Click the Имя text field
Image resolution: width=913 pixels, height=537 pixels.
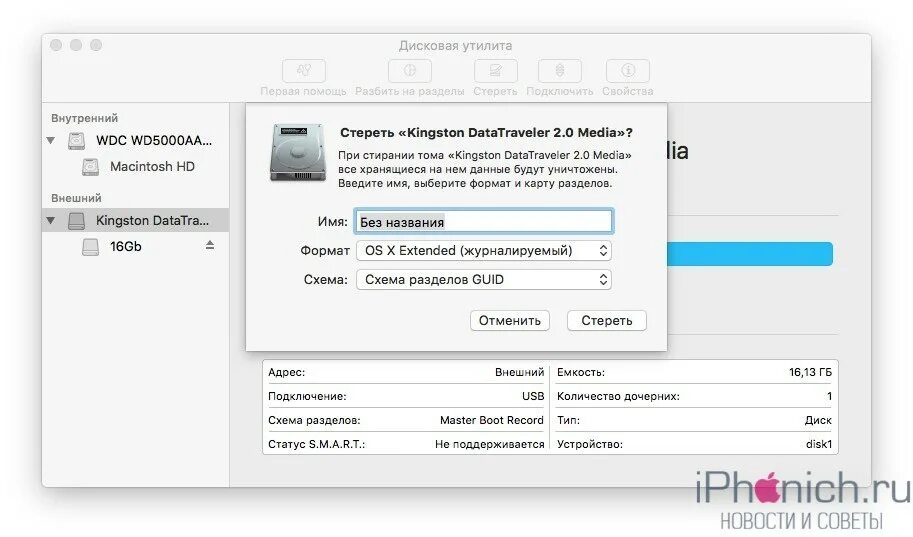tap(484, 221)
